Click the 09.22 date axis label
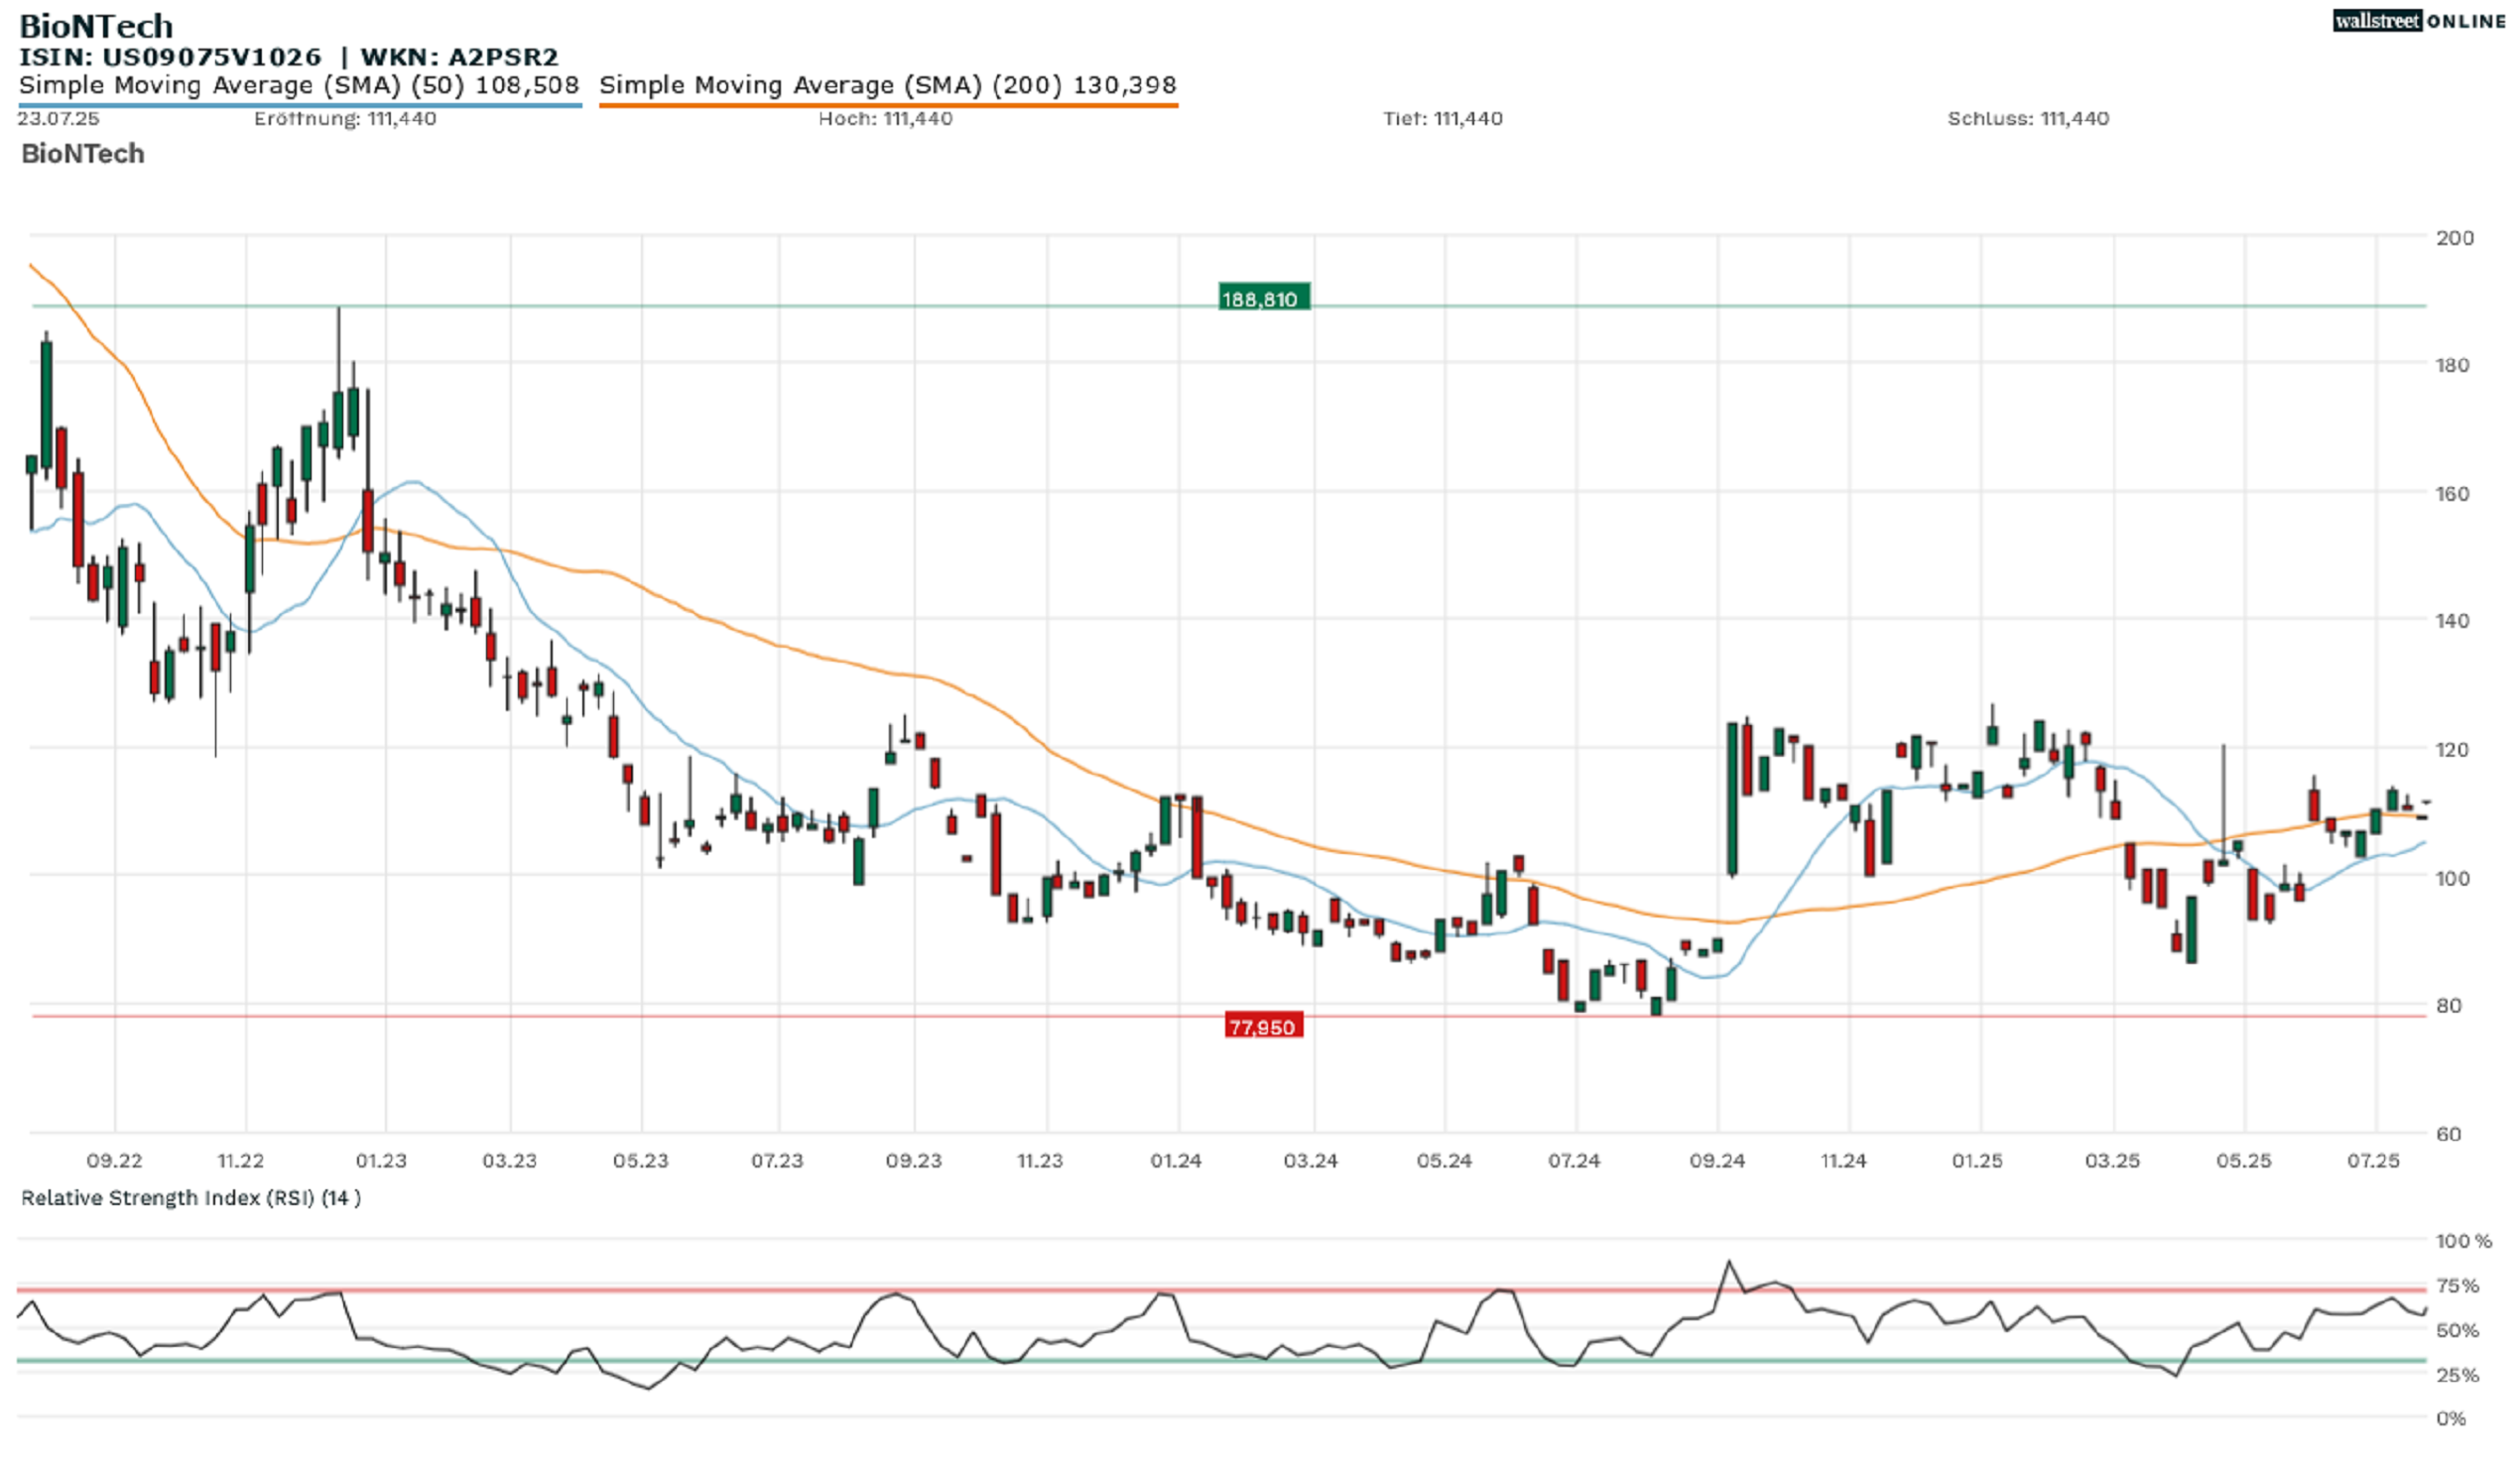The image size is (2520, 1468). click(114, 1161)
